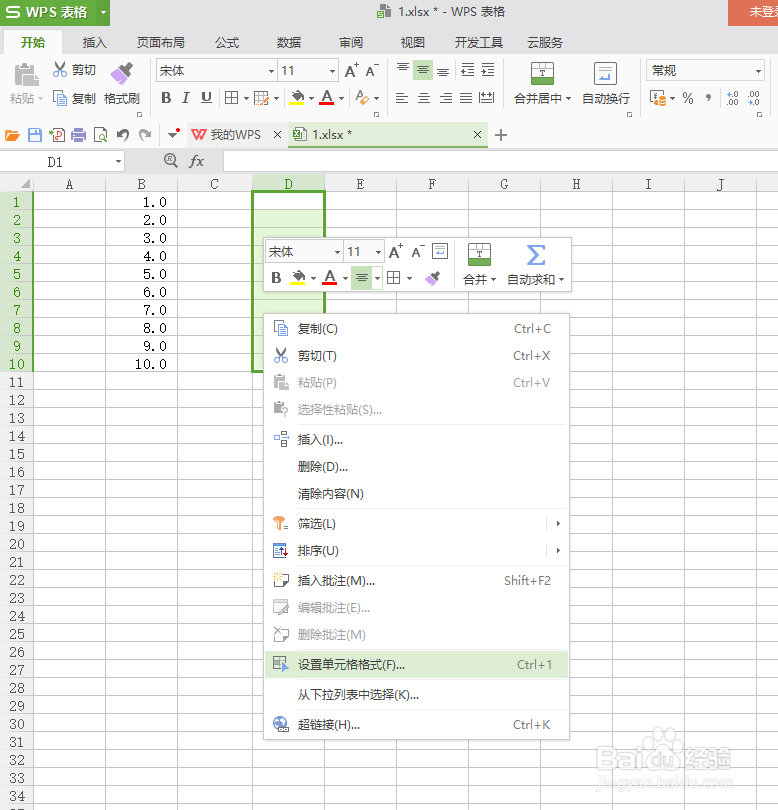Expand 自动求和 dropdown arrow in mini toolbar
This screenshot has width=778, height=810.
[x=562, y=279]
